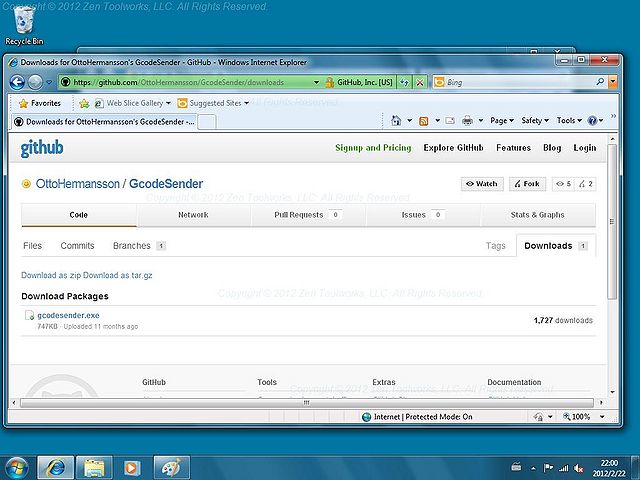Click the forks count 2
This screenshot has height=480, width=640.
click(586, 184)
